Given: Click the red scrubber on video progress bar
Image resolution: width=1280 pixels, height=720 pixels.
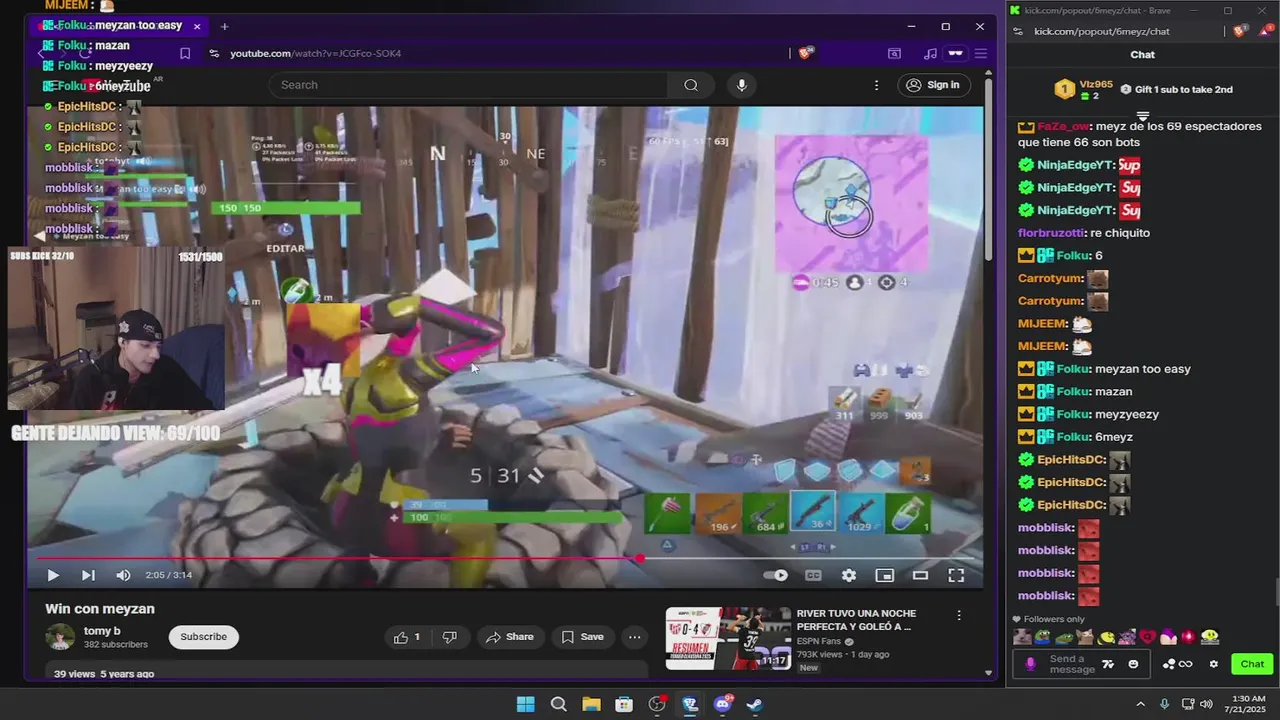Looking at the screenshot, I should [640, 559].
